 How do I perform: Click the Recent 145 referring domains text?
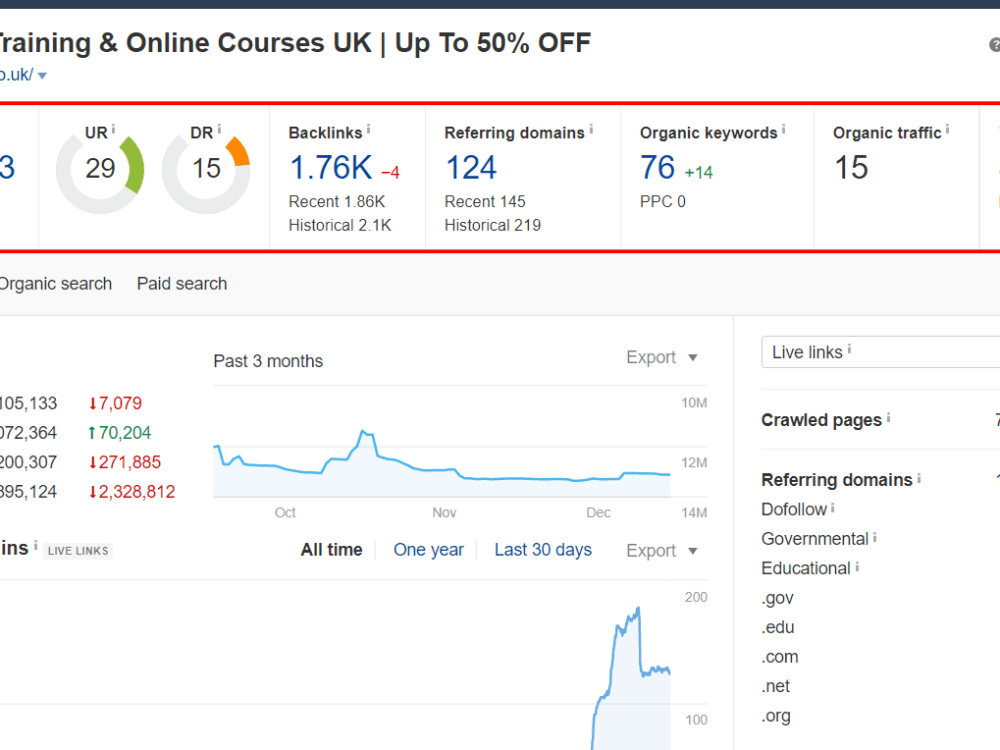click(485, 202)
